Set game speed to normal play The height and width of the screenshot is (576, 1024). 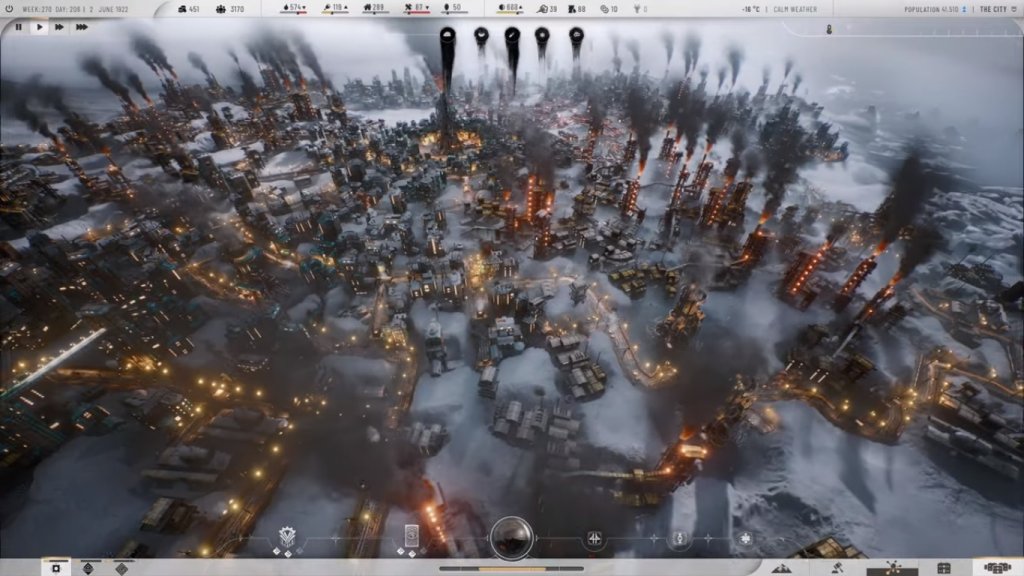point(40,27)
